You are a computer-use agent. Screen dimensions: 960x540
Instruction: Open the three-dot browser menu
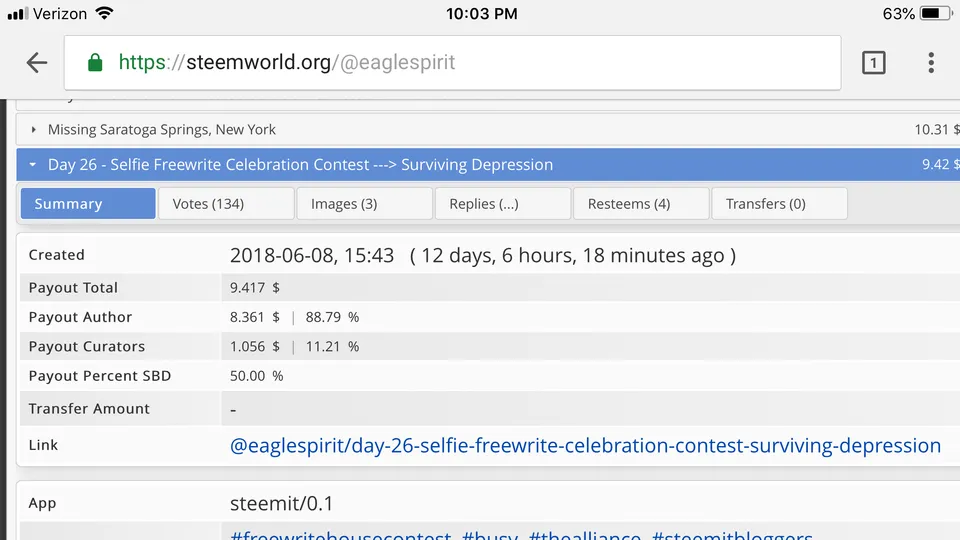tap(931, 62)
